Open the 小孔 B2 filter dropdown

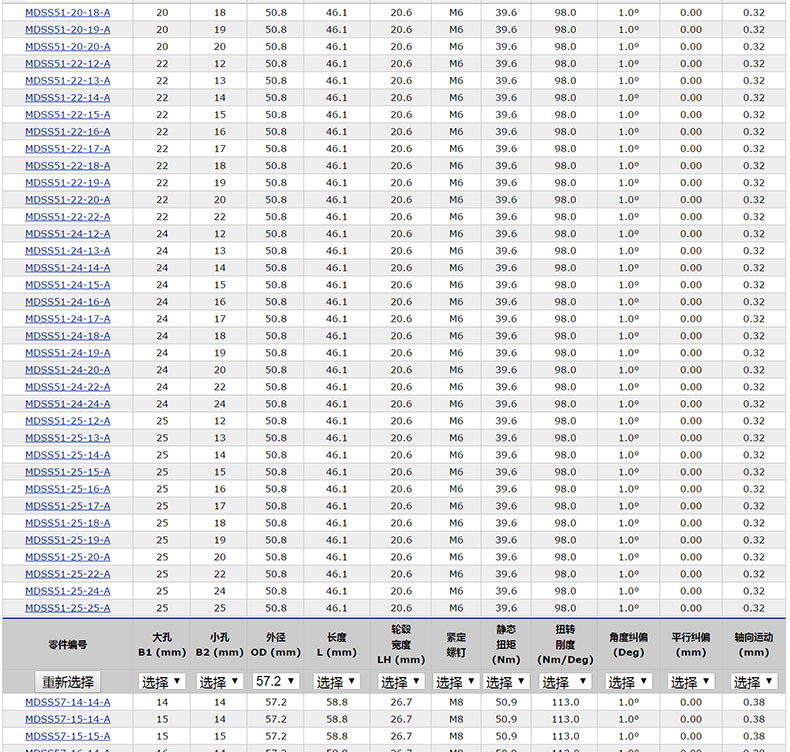tap(219, 682)
